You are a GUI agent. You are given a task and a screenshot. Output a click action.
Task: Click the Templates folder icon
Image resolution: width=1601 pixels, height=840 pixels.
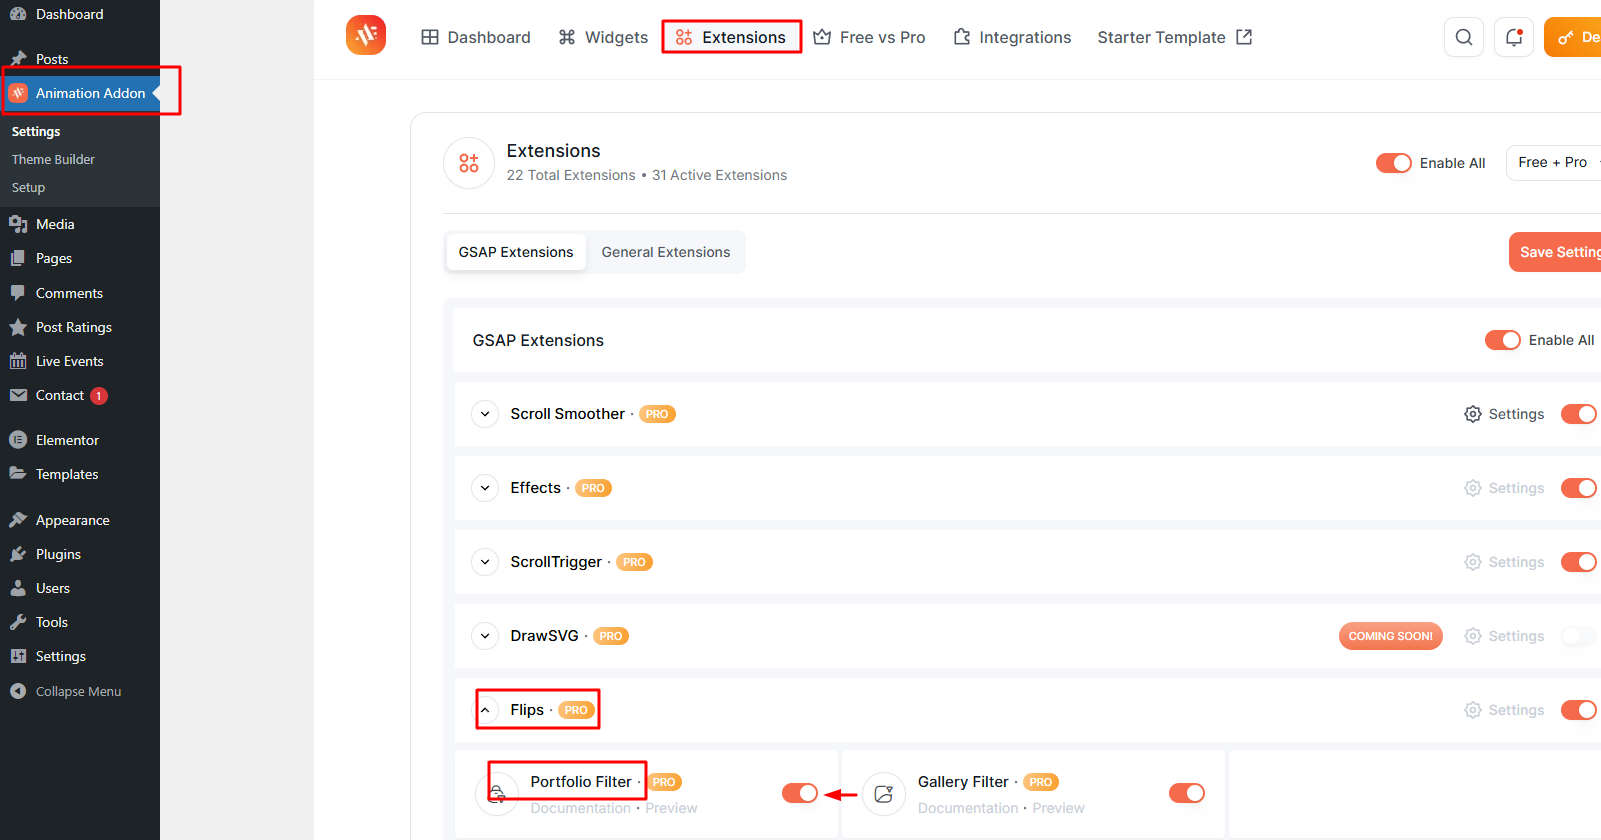(x=18, y=474)
